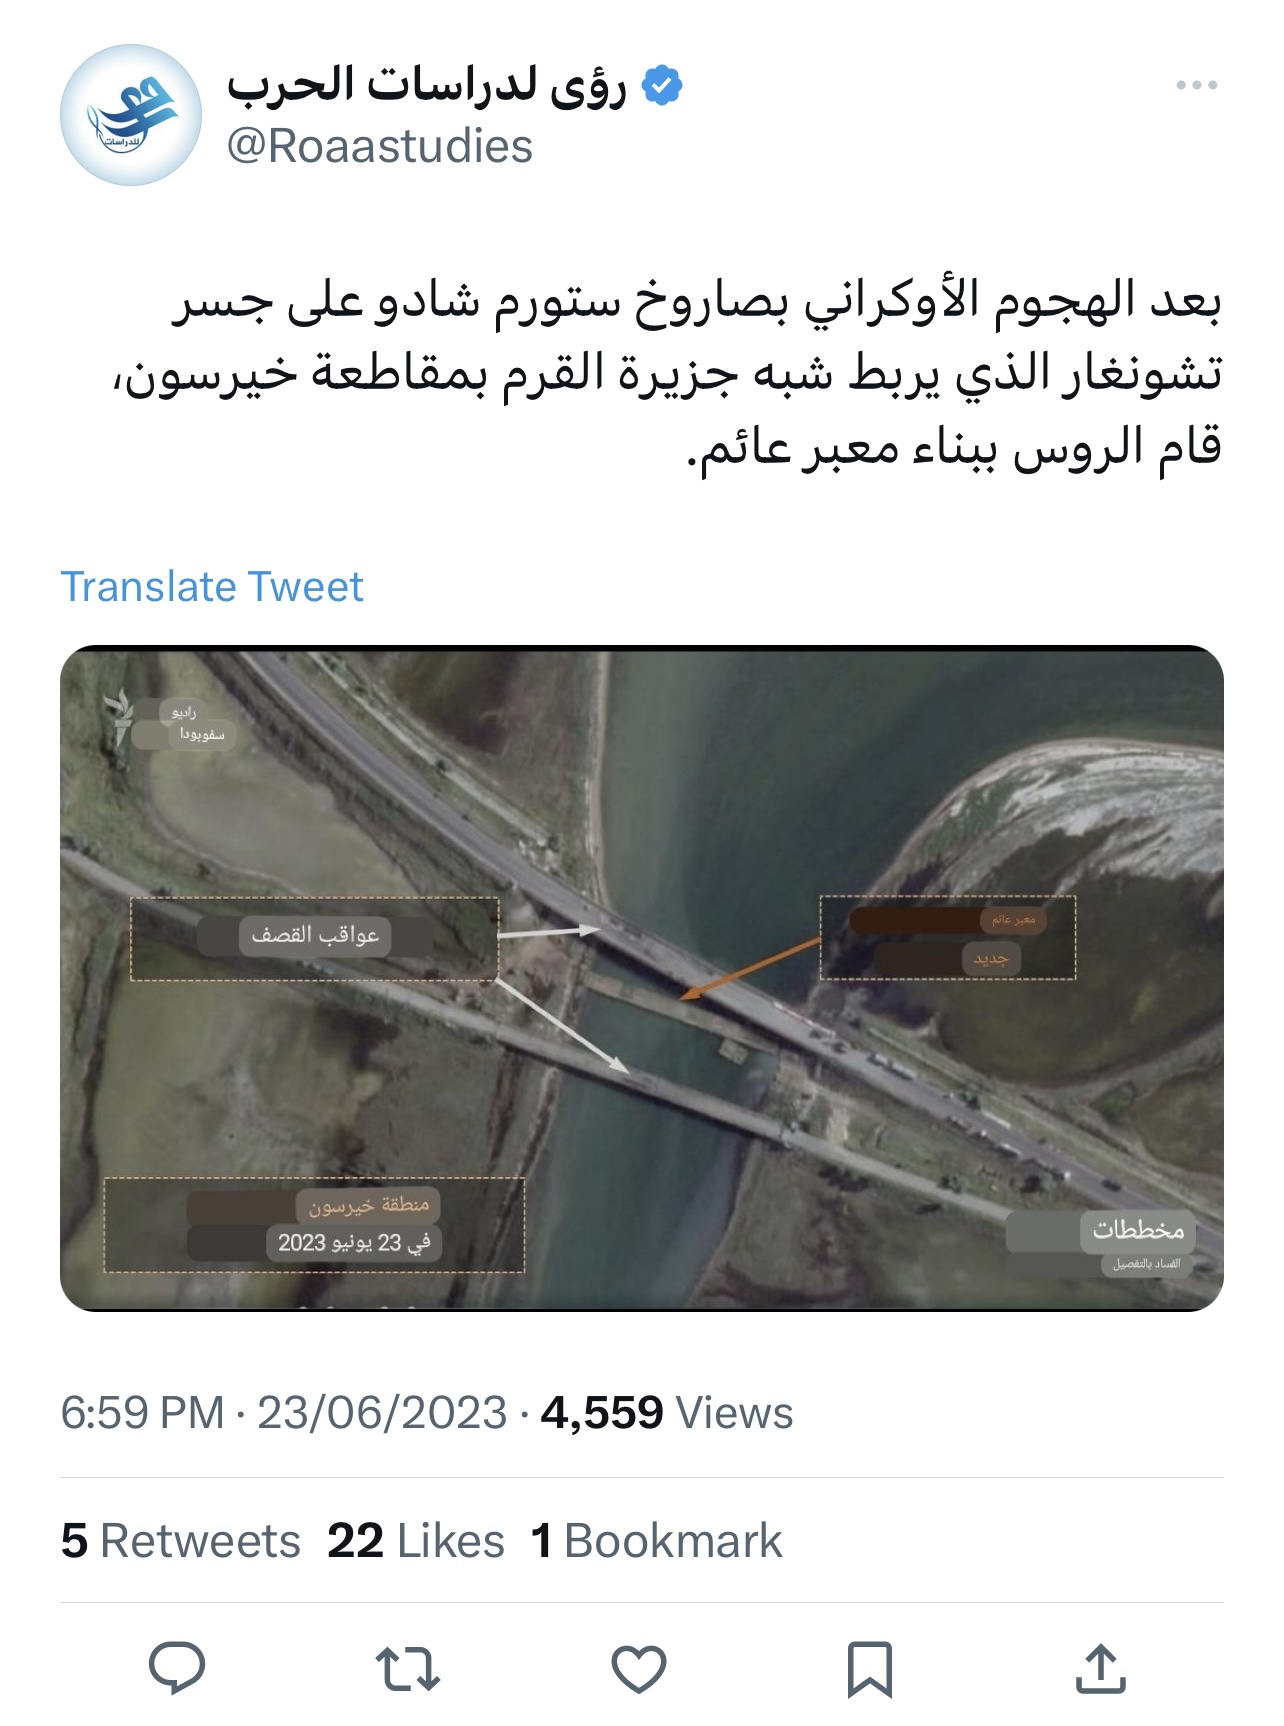Open the @Roaastudies handle
This screenshot has height=1726, width=1284.
(380, 147)
